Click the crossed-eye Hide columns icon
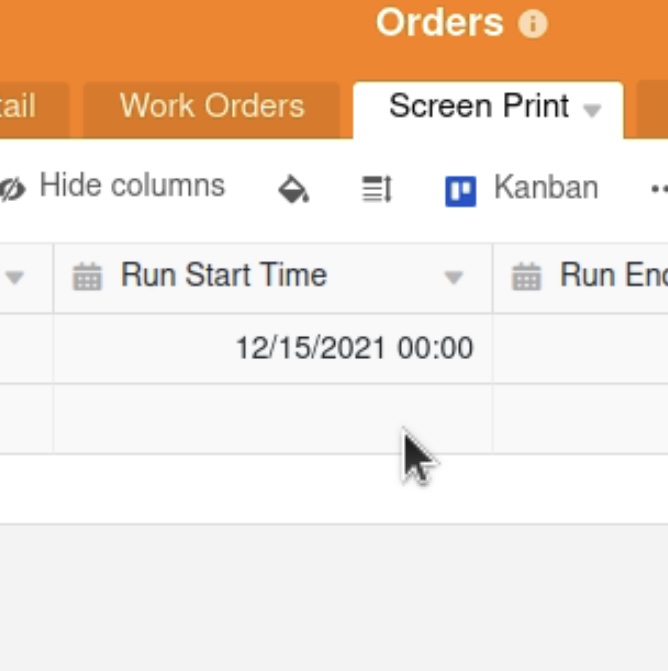The height and width of the screenshot is (671, 668). tap(12, 188)
